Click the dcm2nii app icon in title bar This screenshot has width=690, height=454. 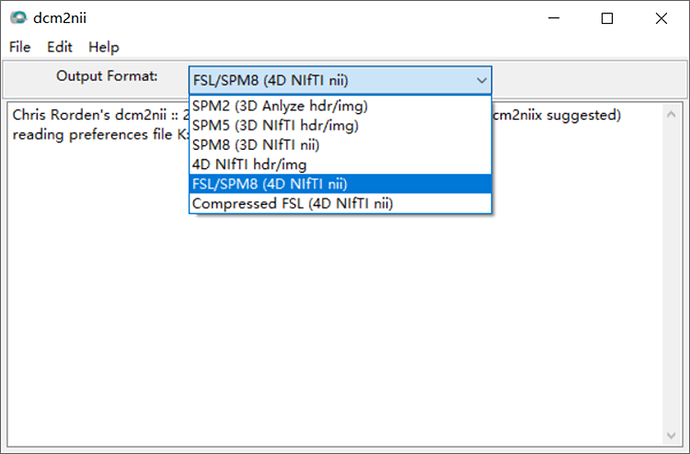(18, 18)
